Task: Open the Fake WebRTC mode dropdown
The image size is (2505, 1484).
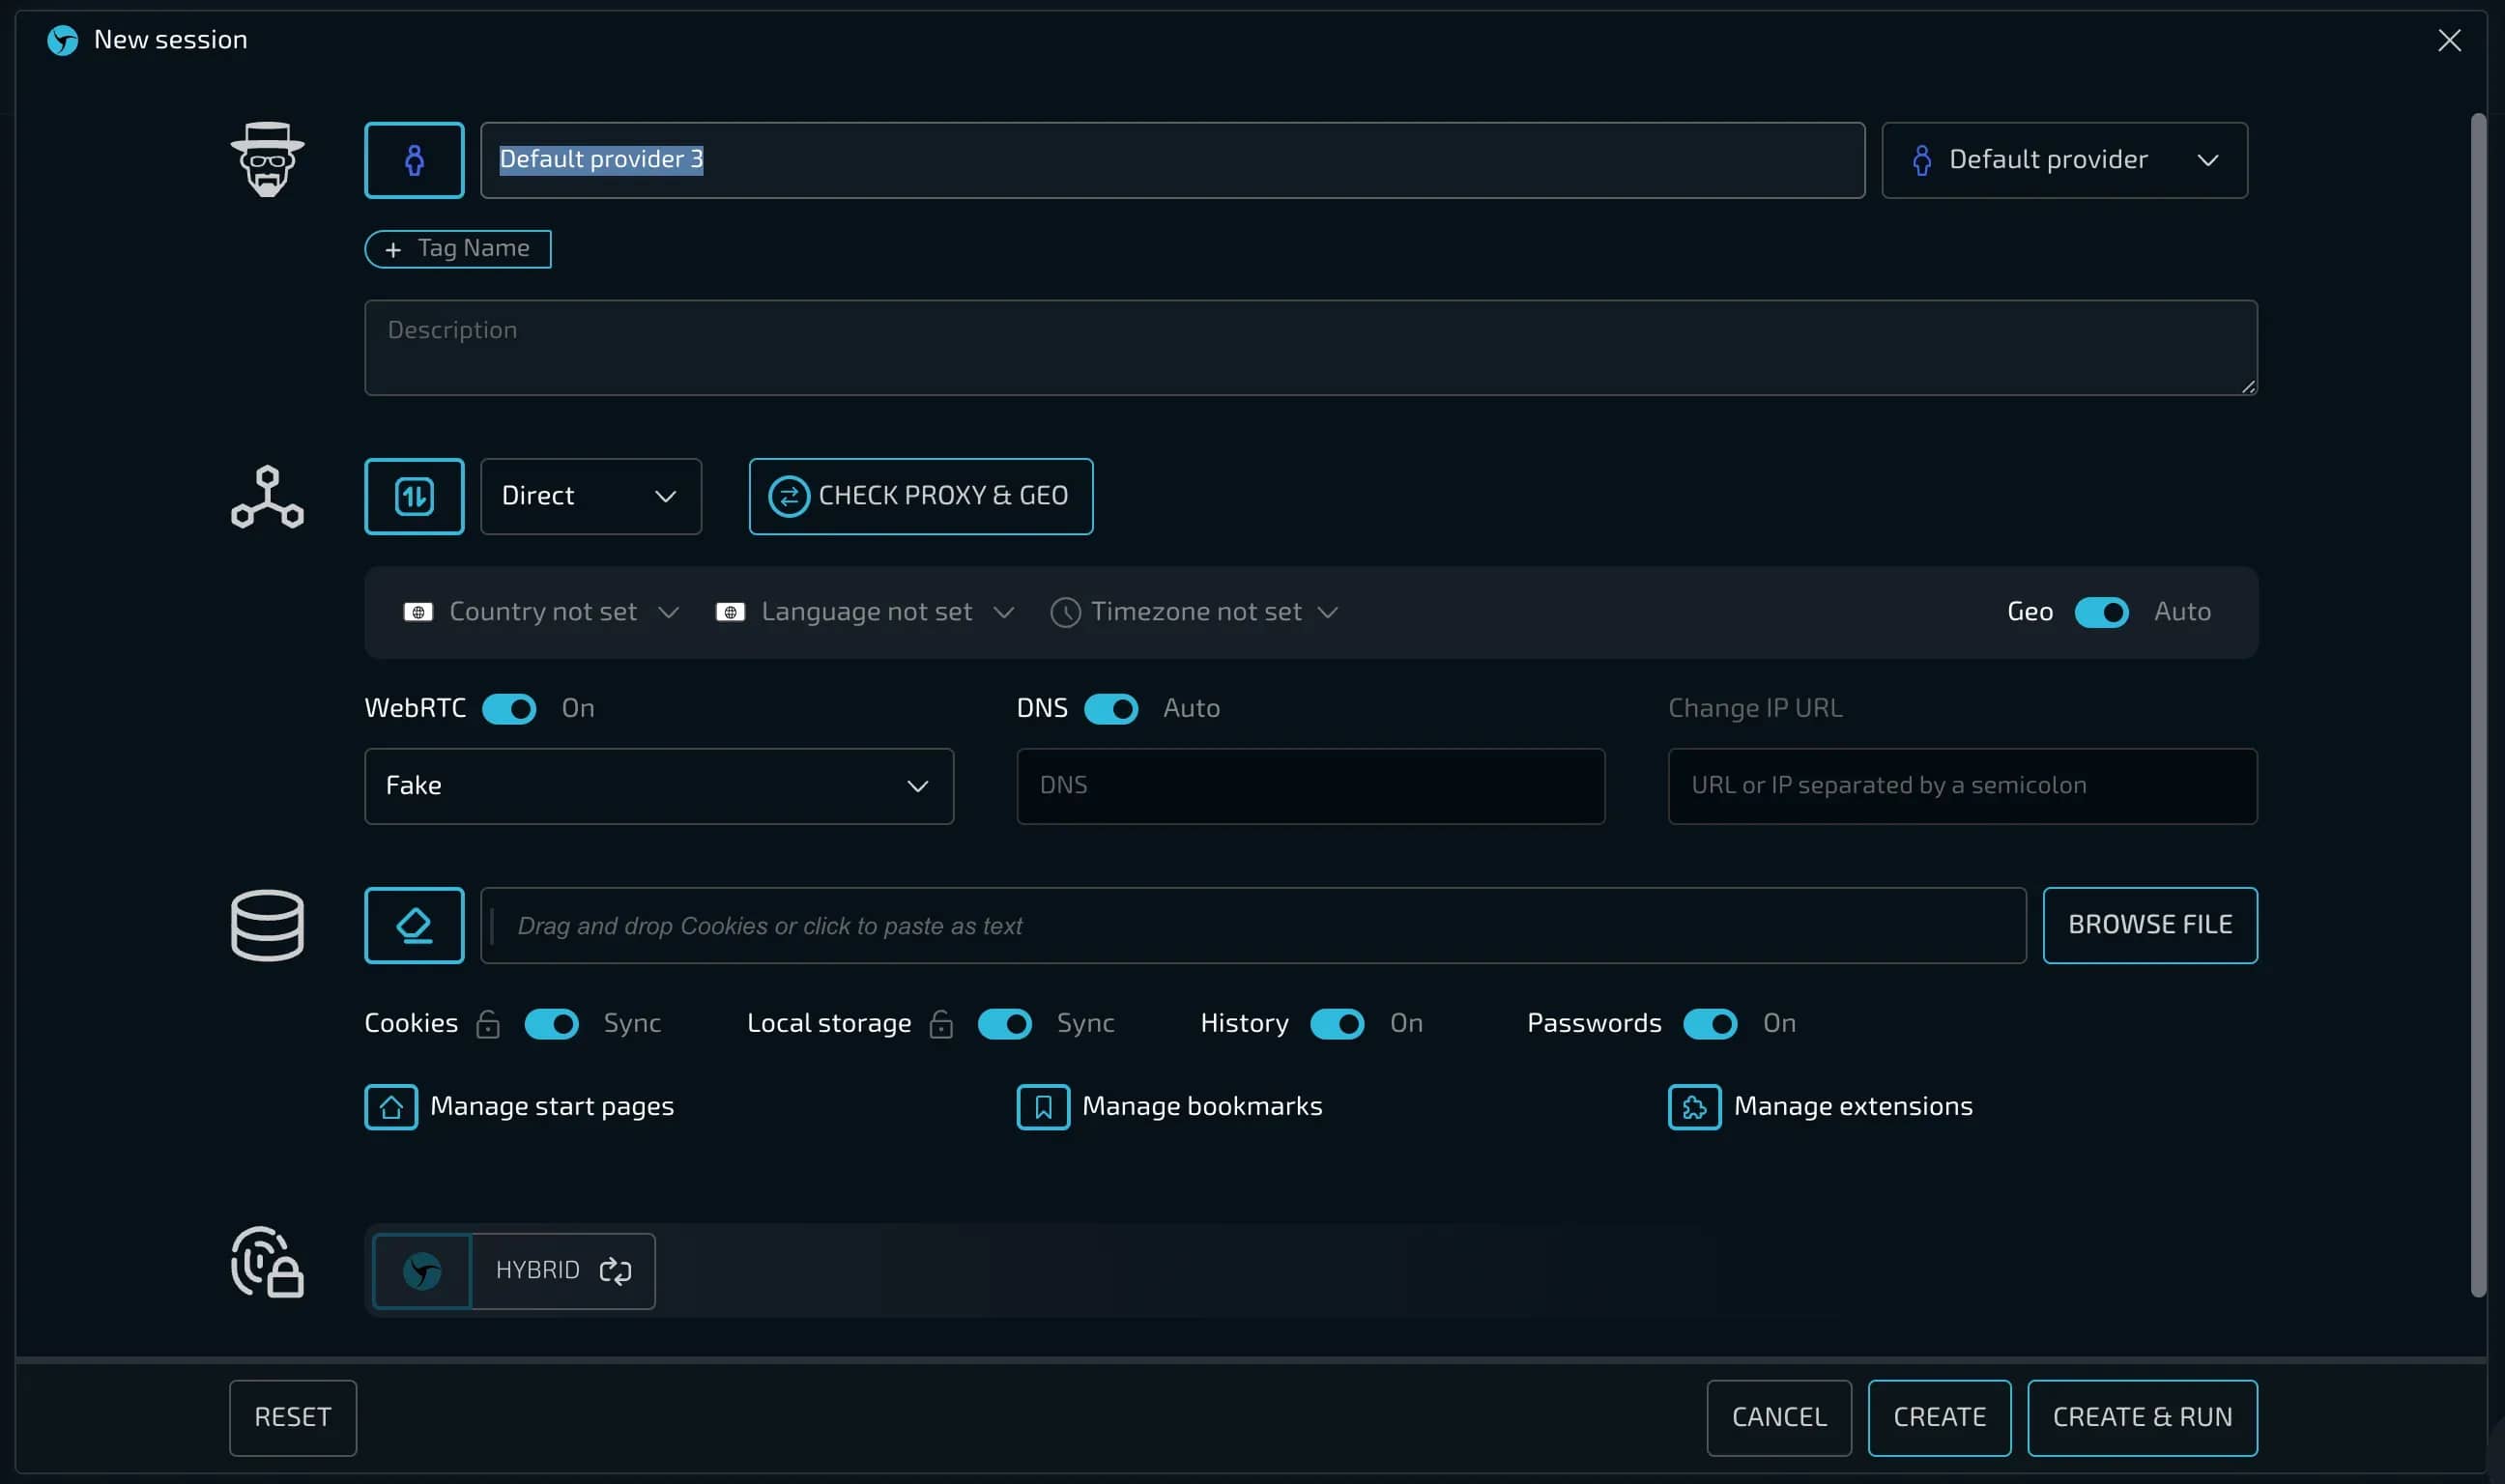Action: click(x=659, y=786)
